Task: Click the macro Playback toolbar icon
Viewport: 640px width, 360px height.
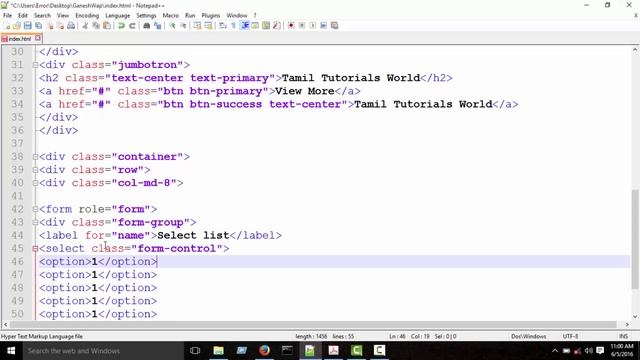Action: click(312, 26)
